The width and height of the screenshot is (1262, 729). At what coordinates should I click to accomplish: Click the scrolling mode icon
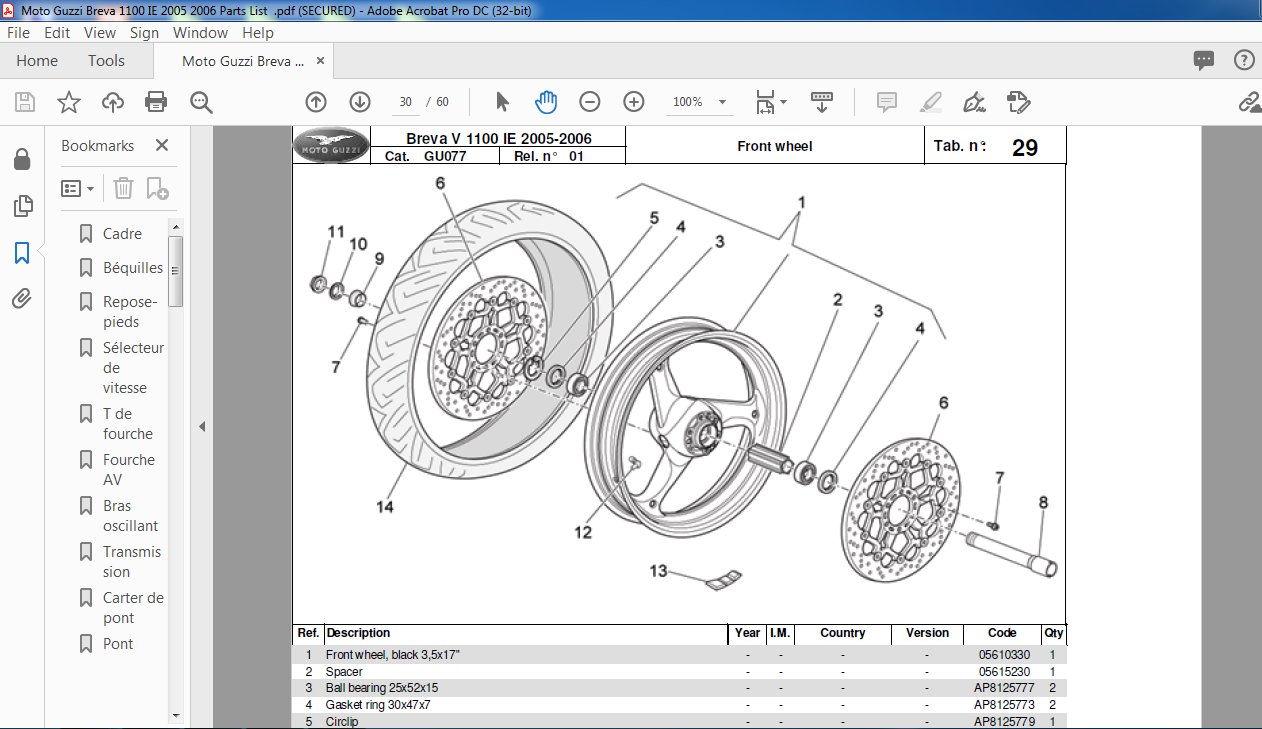[x=822, y=102]
